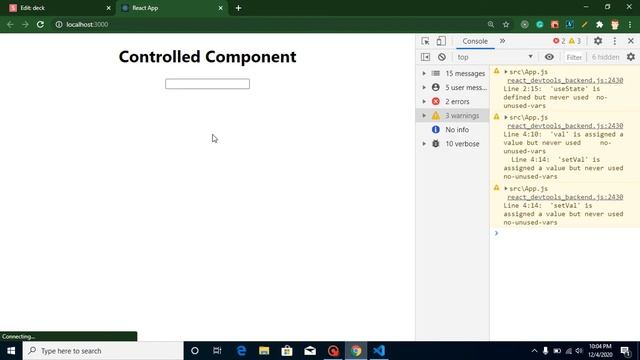Open a new browser tab

238,8
